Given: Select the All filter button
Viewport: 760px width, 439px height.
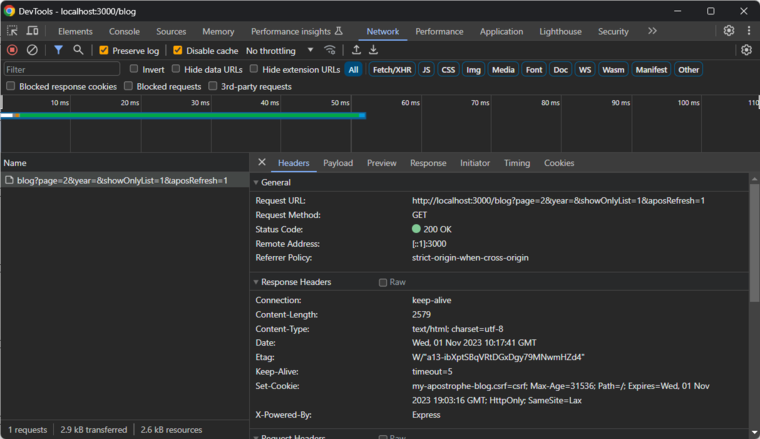Looking at the screenshot, I should coord(353,69).
